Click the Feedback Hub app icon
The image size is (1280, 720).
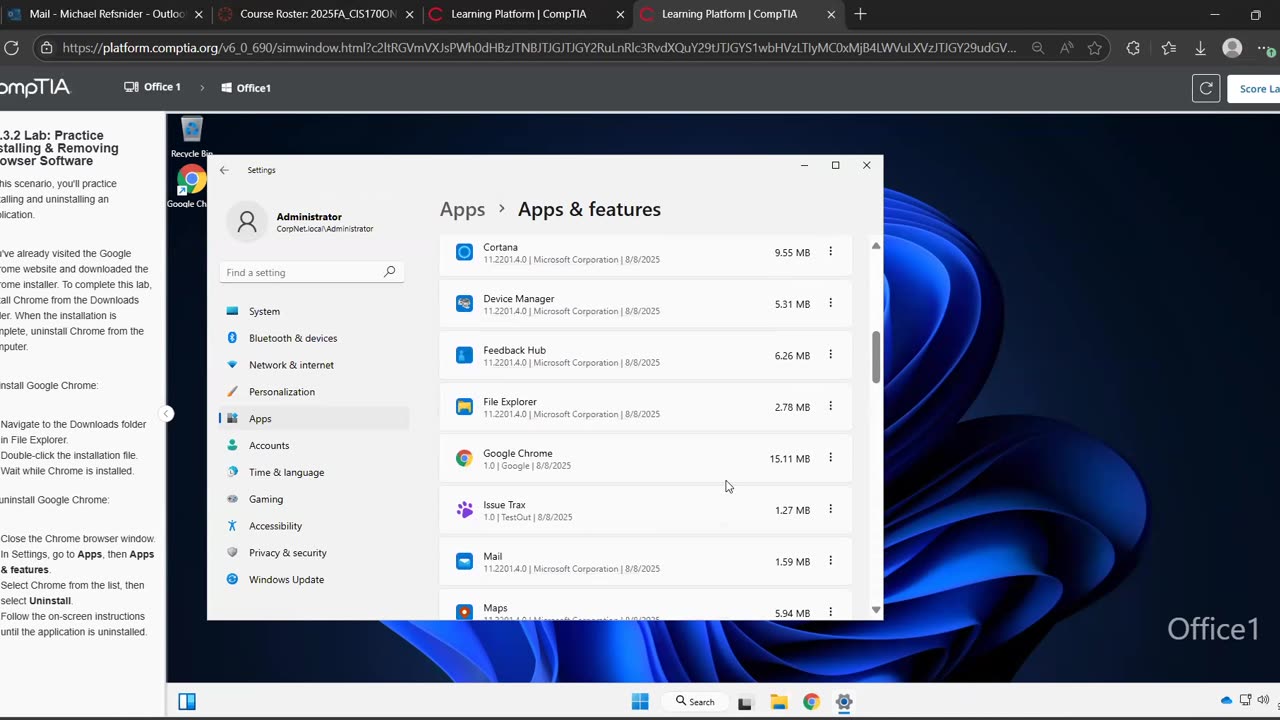click(x=464, y=356)
